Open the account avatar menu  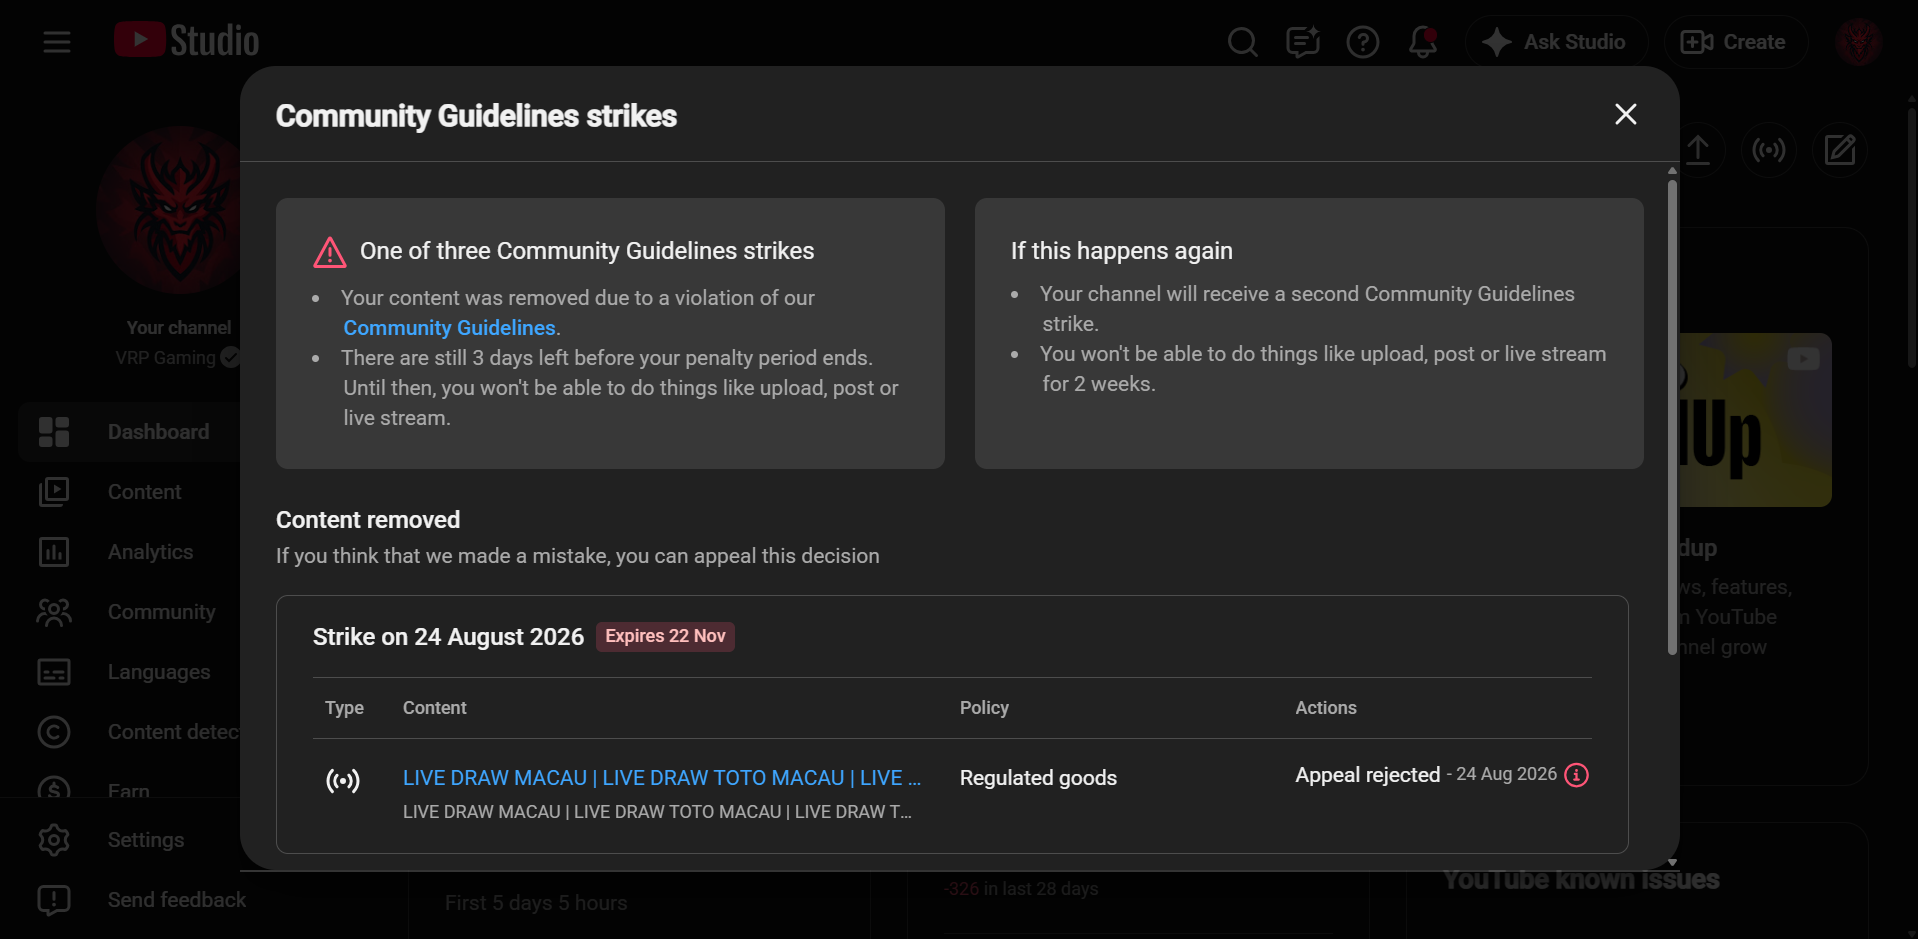pyautogui.click(x=1859, y=42)
